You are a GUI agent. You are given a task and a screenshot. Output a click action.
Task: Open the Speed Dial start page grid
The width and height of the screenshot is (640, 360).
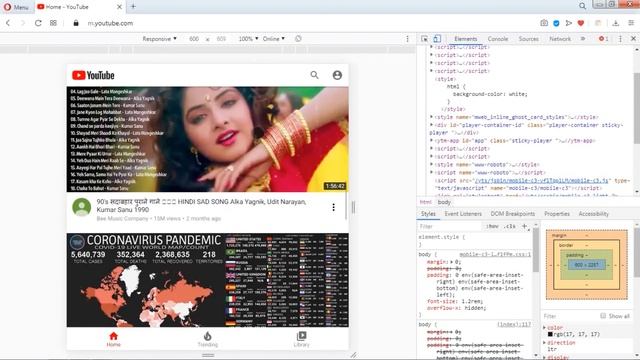[53, 23]
